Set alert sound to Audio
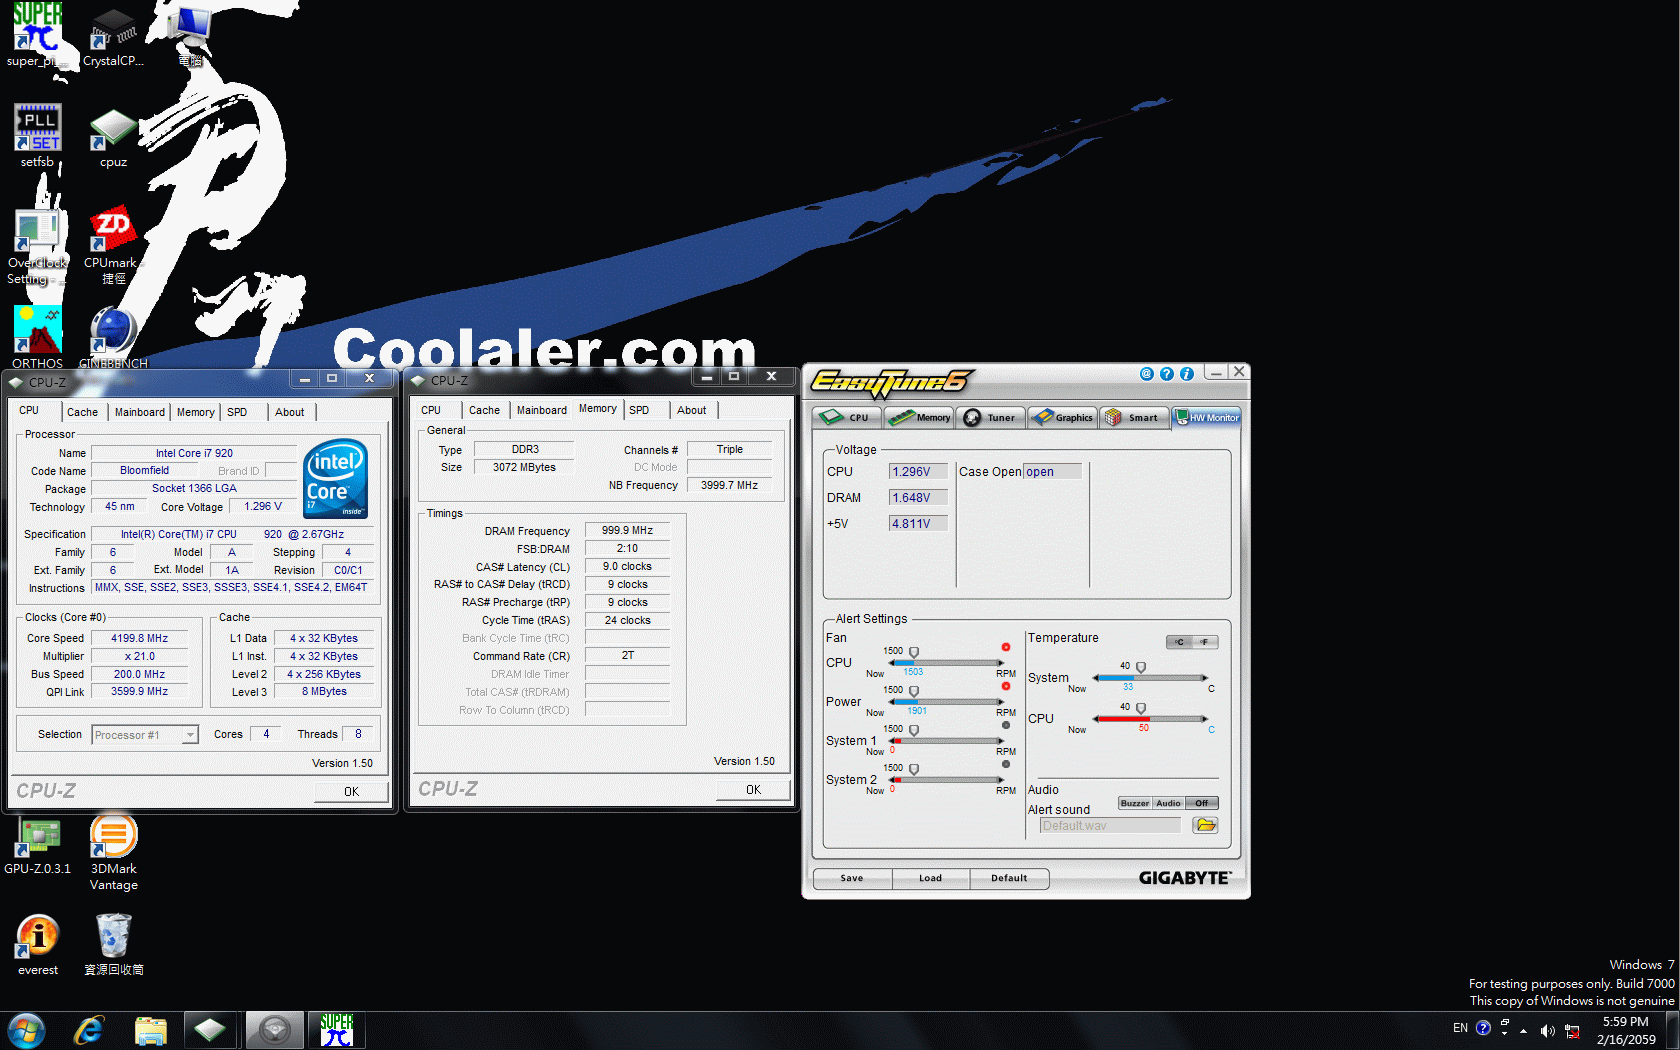Screen dimensions: 1680x1050 point(1168,803)
